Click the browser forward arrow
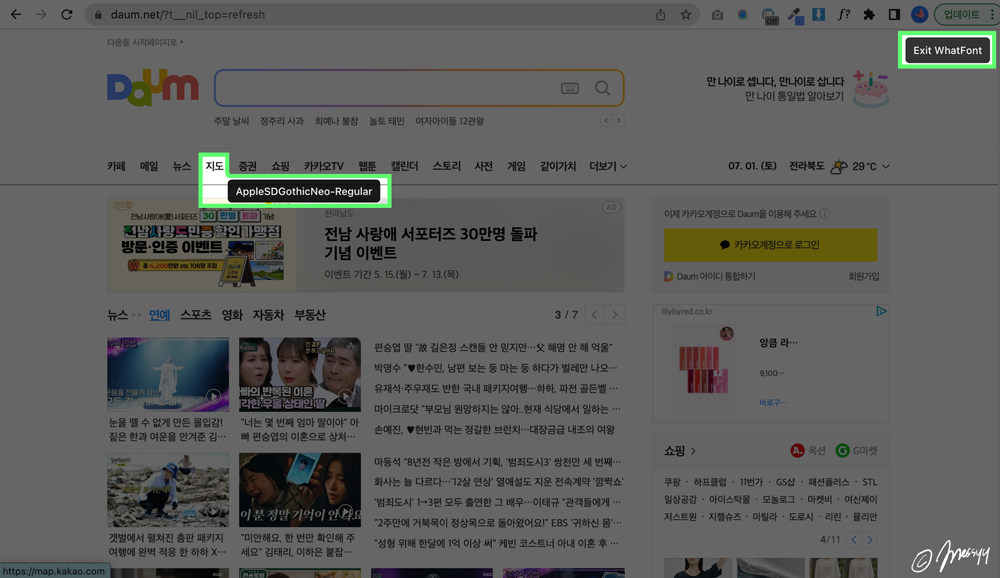The image size is (1000, 578). 41,14
